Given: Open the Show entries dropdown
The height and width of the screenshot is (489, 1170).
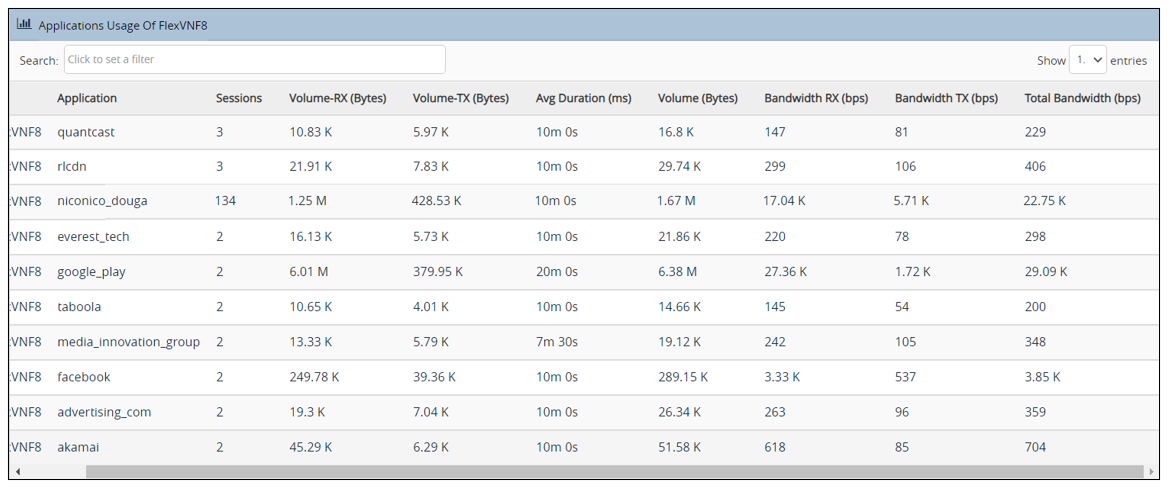Looking at the screenshot, I should 1087,60.
